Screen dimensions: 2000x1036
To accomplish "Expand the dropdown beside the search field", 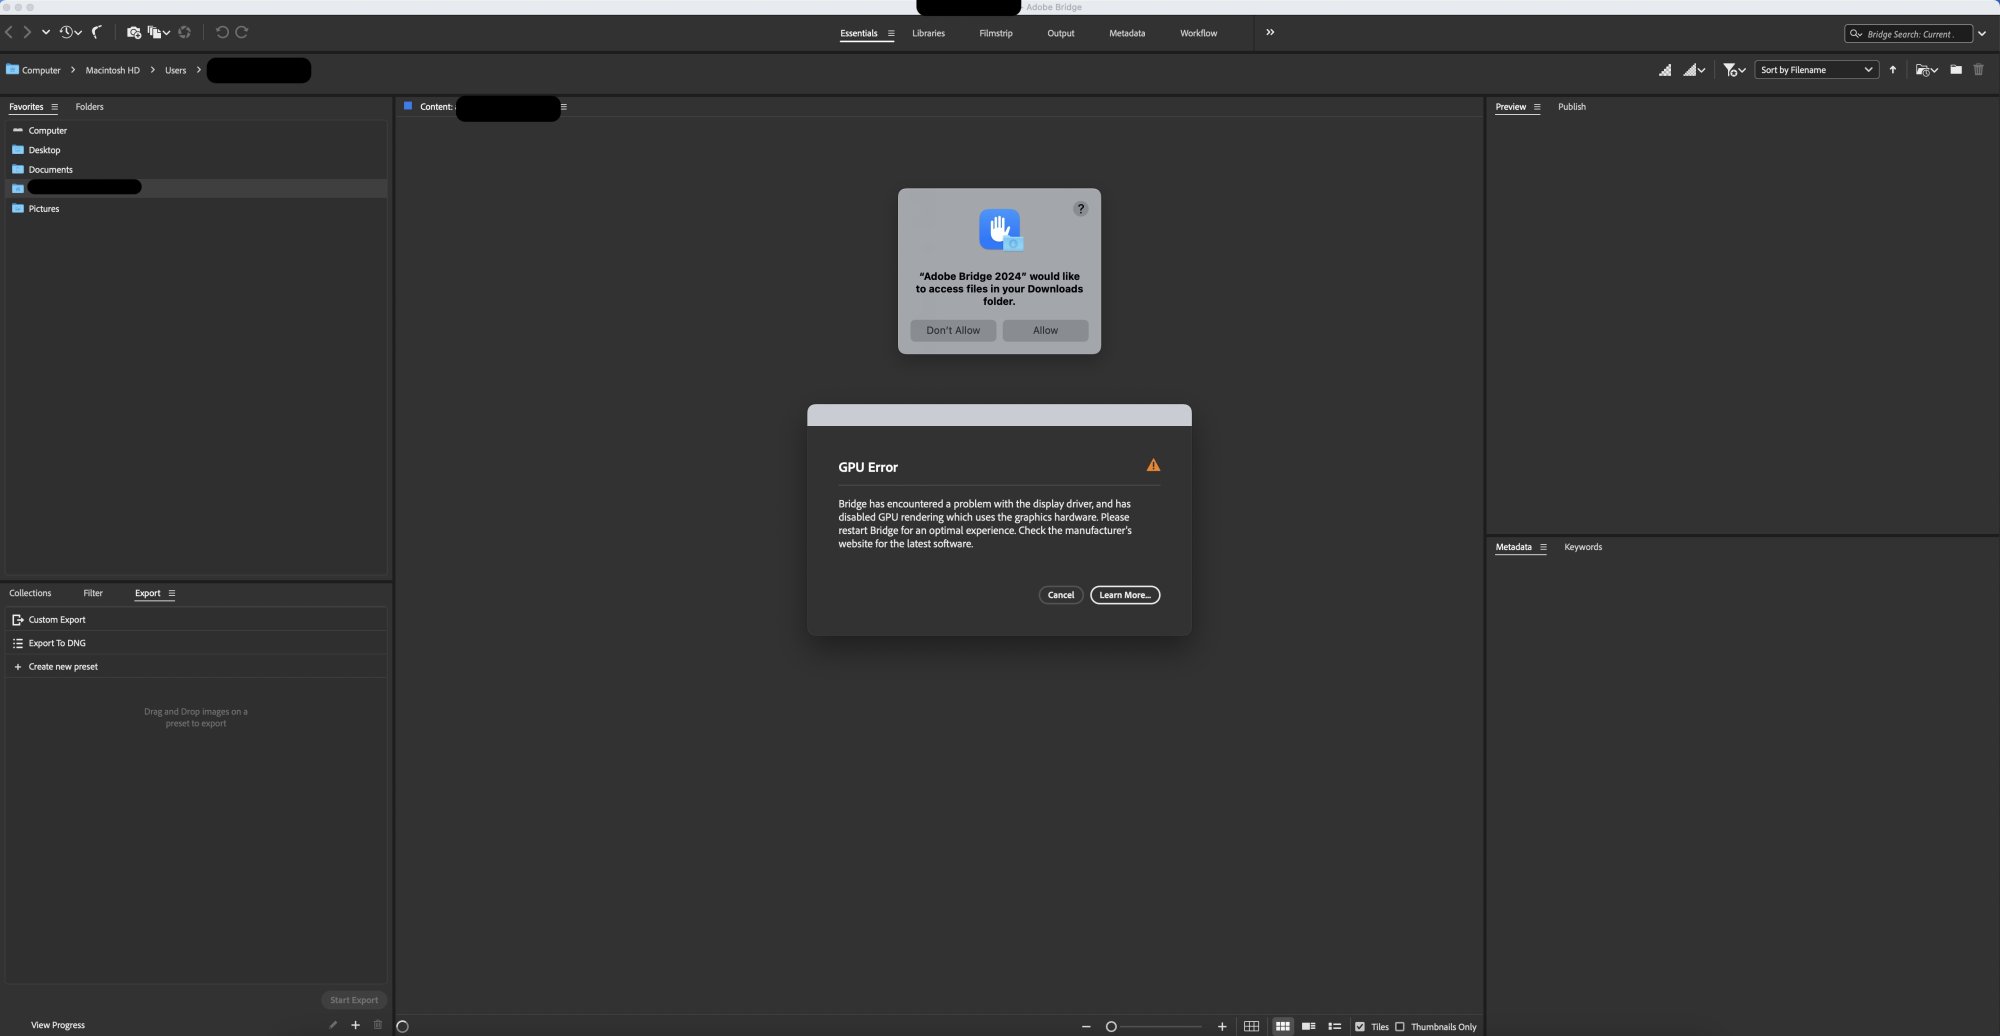I will point(1982,33).
